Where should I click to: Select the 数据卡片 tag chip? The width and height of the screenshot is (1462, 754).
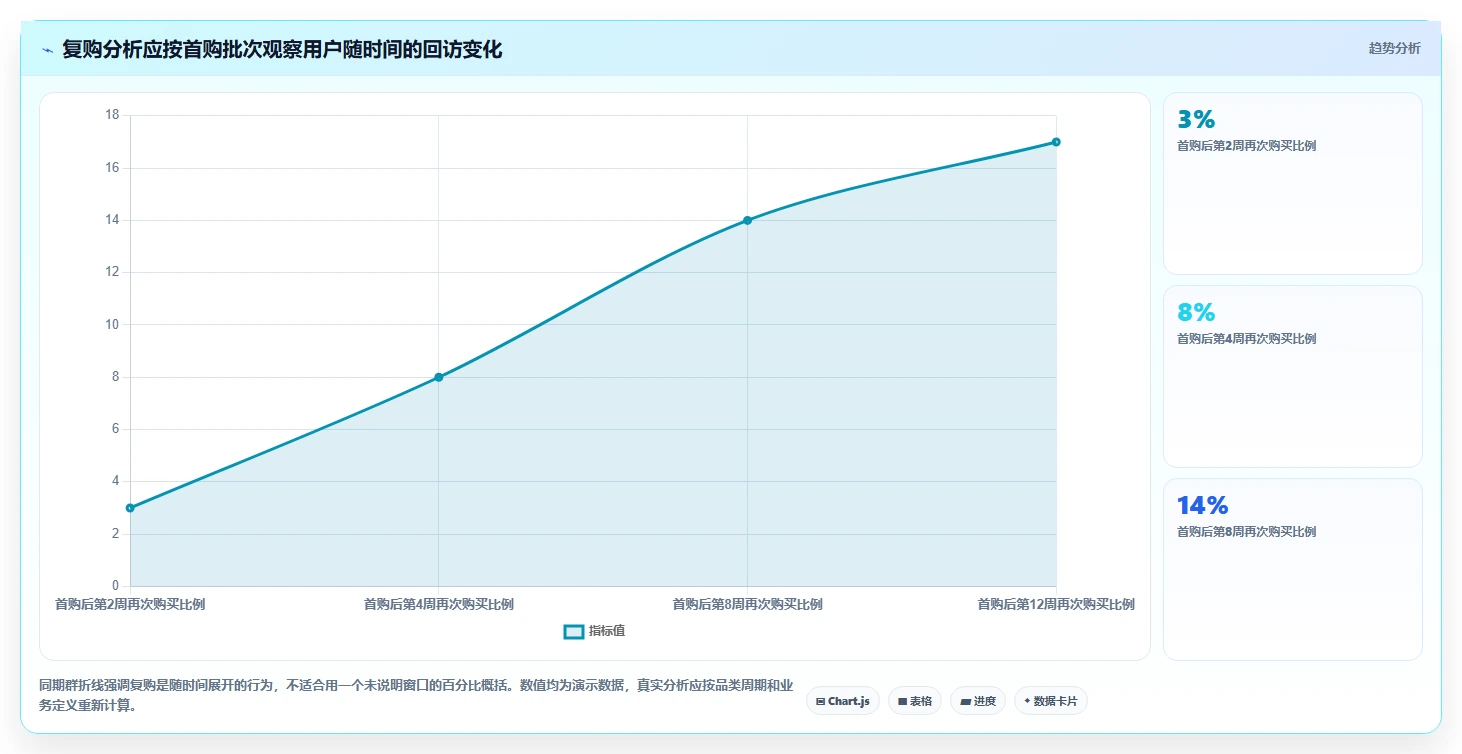(x=1051, y=701)
